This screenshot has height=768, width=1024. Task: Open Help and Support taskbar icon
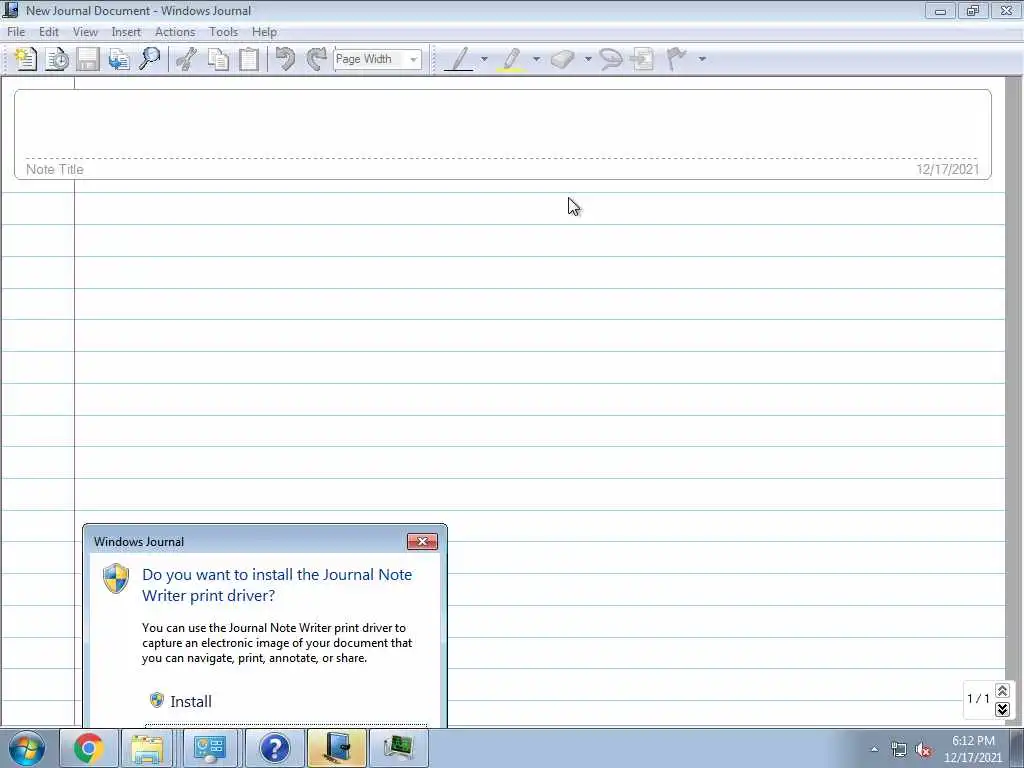coord(274,748)
